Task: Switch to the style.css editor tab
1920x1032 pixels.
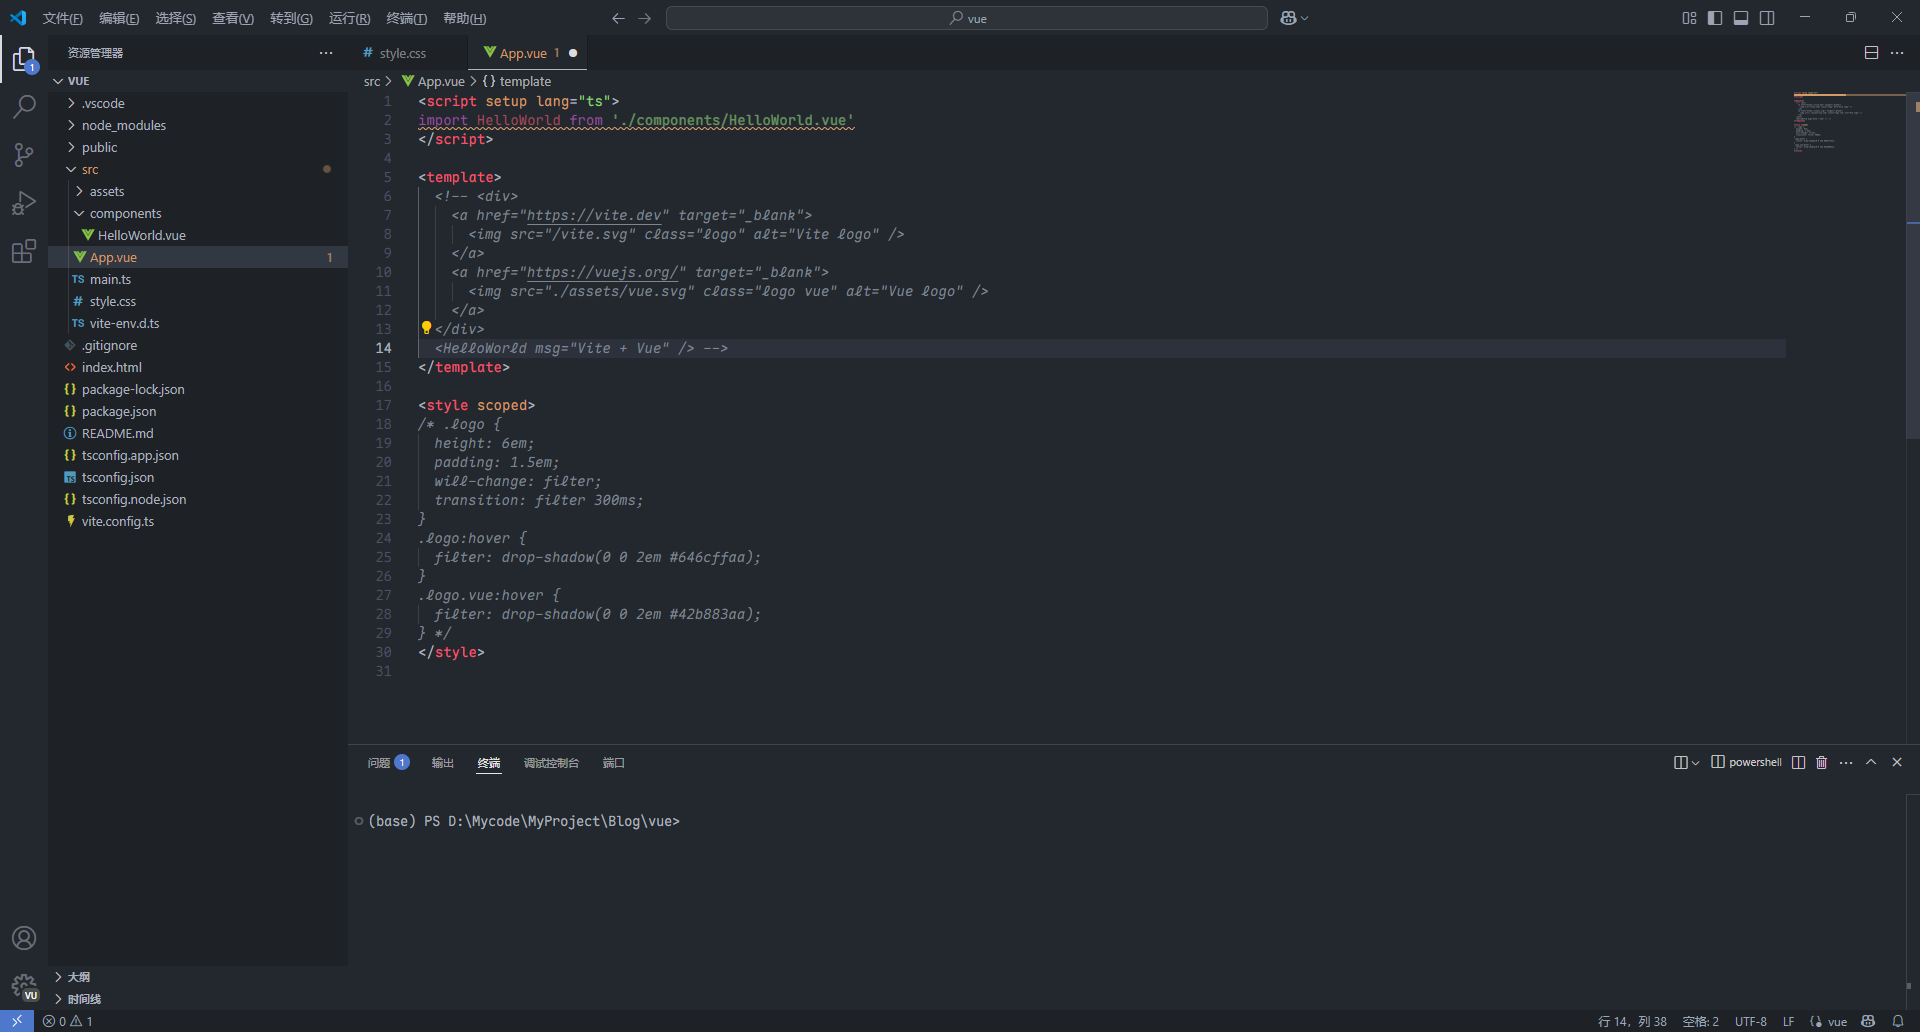Action: coord(402,53)
